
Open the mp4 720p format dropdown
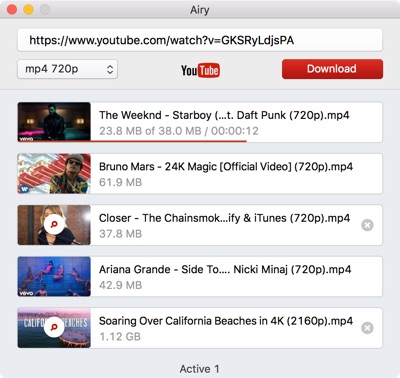(x=67, y=69)
